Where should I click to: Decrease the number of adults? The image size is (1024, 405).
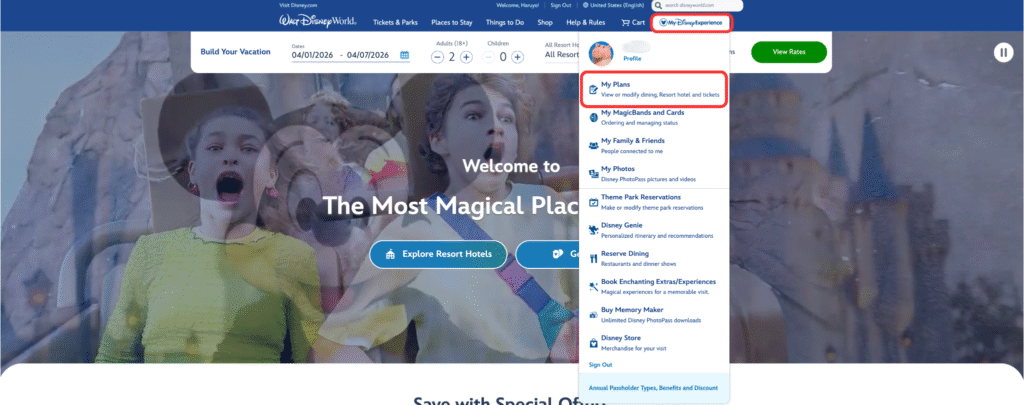438,57
